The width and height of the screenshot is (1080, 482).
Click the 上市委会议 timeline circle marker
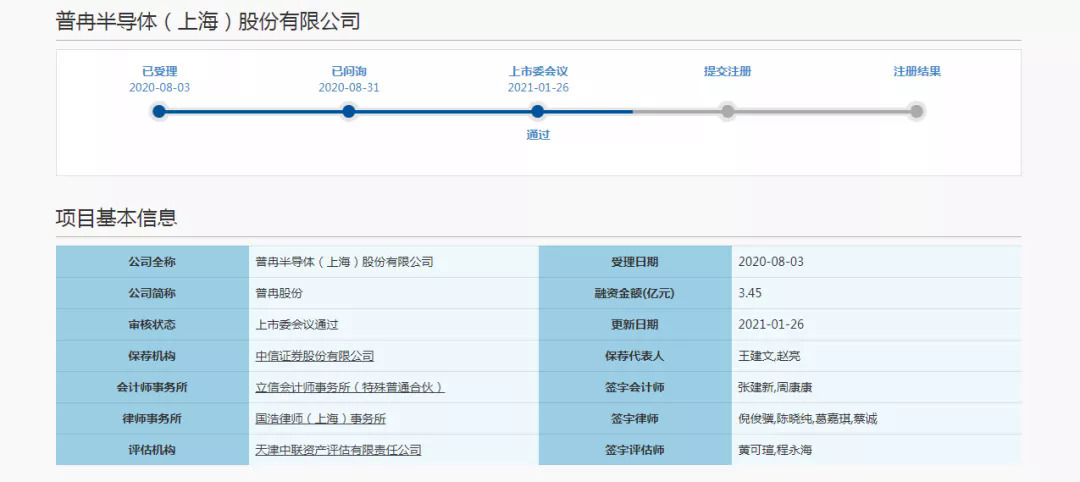point(538,111)
